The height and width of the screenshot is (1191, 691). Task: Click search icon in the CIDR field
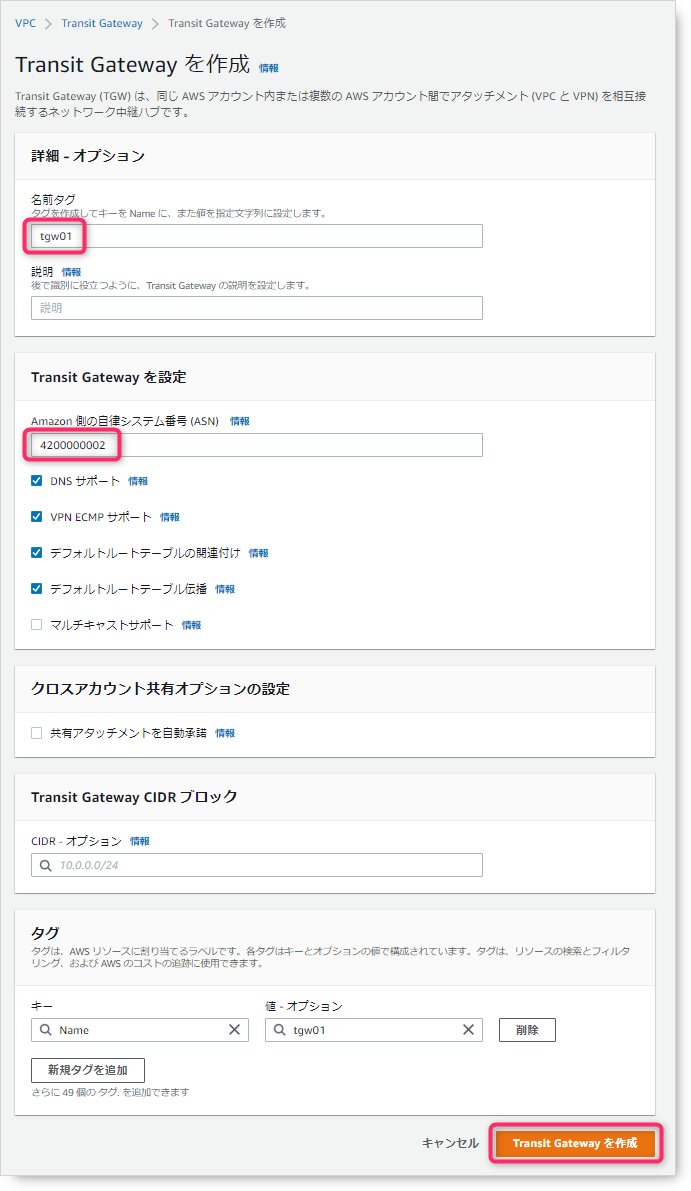(x=46, y=865)
